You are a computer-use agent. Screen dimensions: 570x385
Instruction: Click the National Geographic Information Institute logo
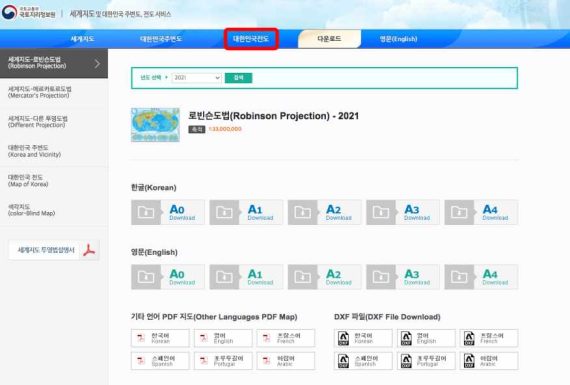(x=29, y=13)
